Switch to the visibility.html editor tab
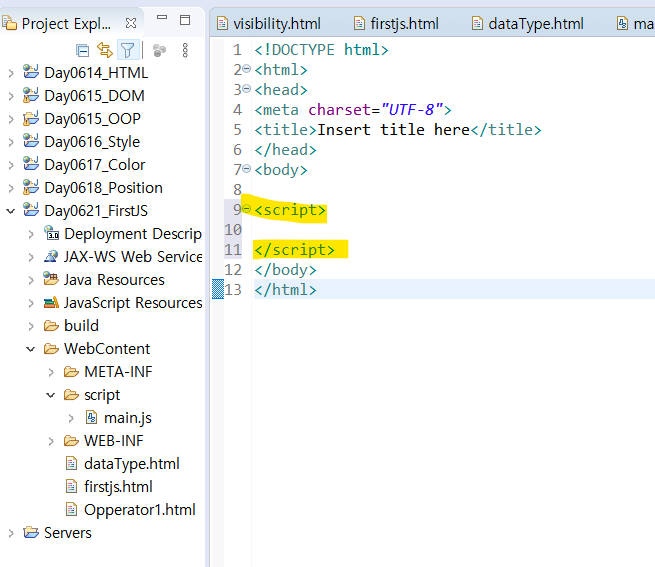Screen dimensions: 655x567 [x=269, y=24]
